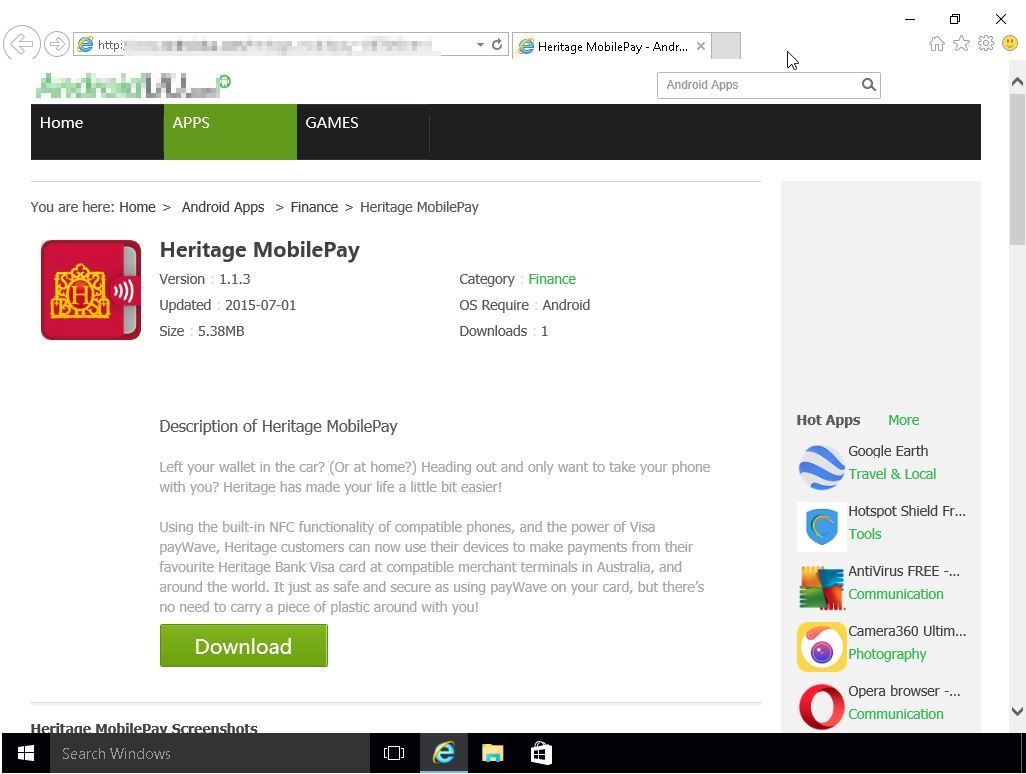Click the Google Earth app icon
This screenshot has height=774, width=1026.
tap(821, 467)
